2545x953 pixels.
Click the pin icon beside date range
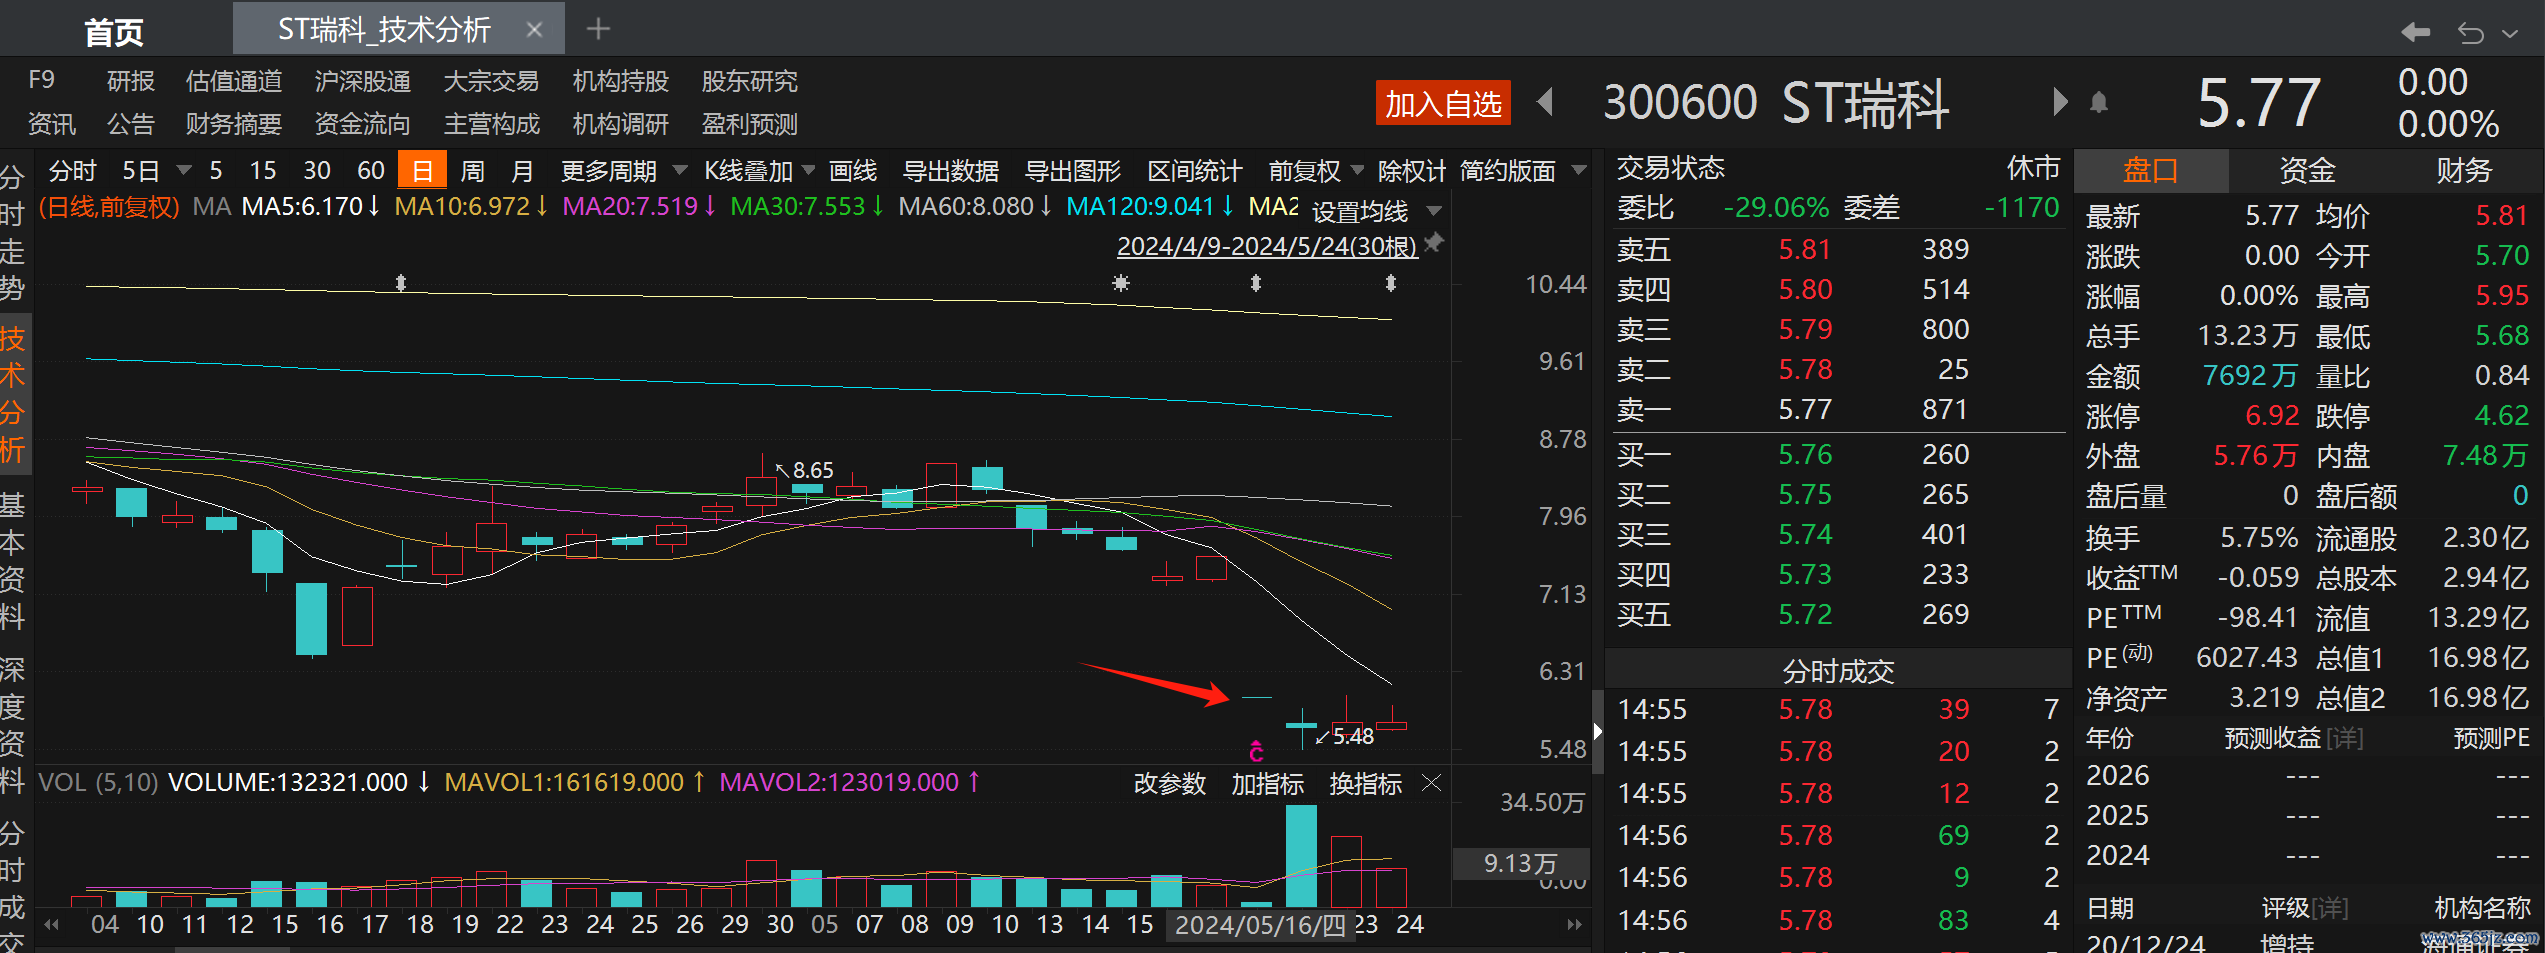[1434, 243]
